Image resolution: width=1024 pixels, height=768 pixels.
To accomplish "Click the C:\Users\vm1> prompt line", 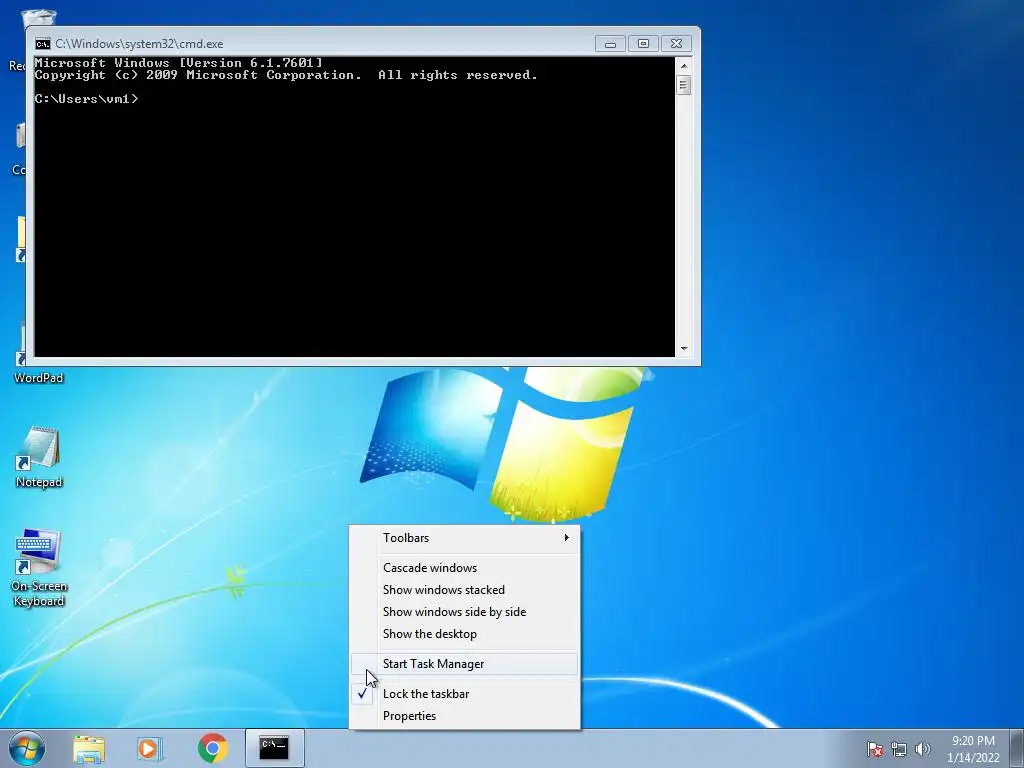I will [x=87, y=99].
